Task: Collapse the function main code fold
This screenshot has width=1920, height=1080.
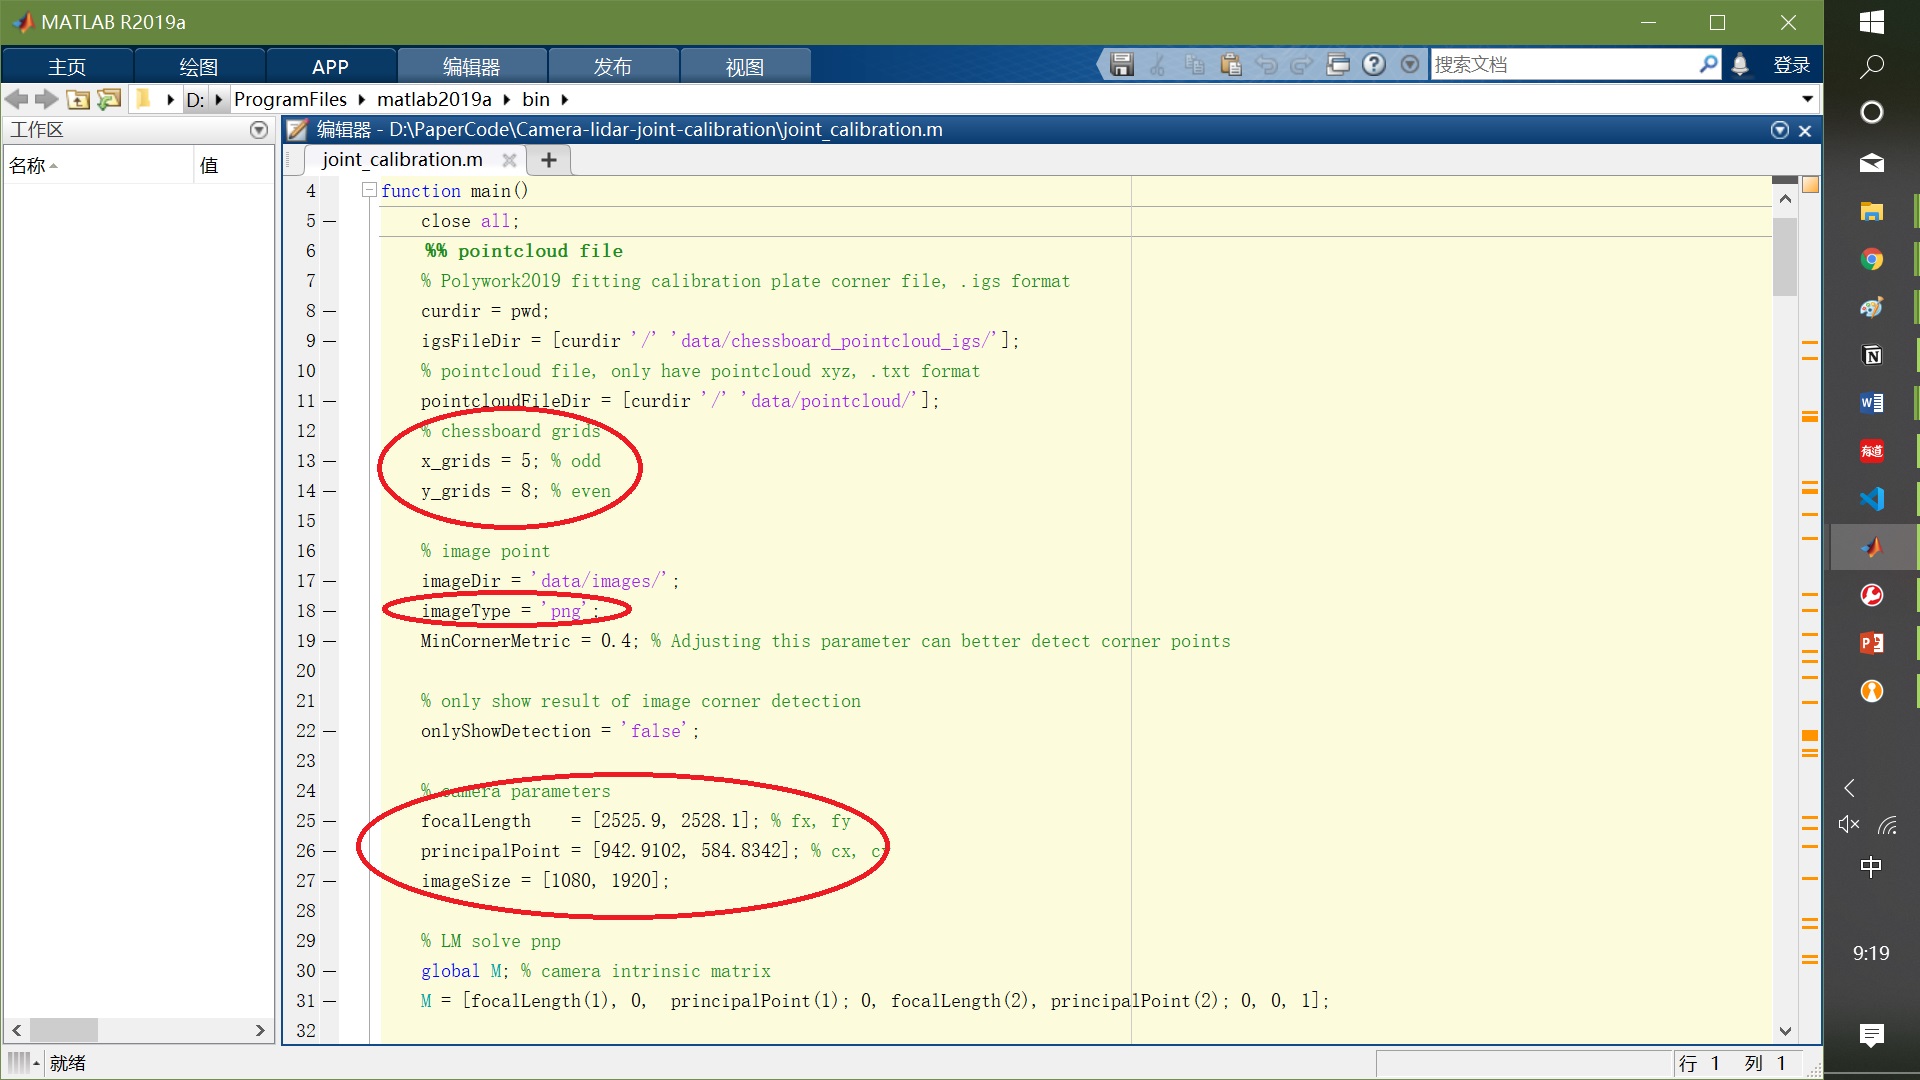Action: coord(369,190)
